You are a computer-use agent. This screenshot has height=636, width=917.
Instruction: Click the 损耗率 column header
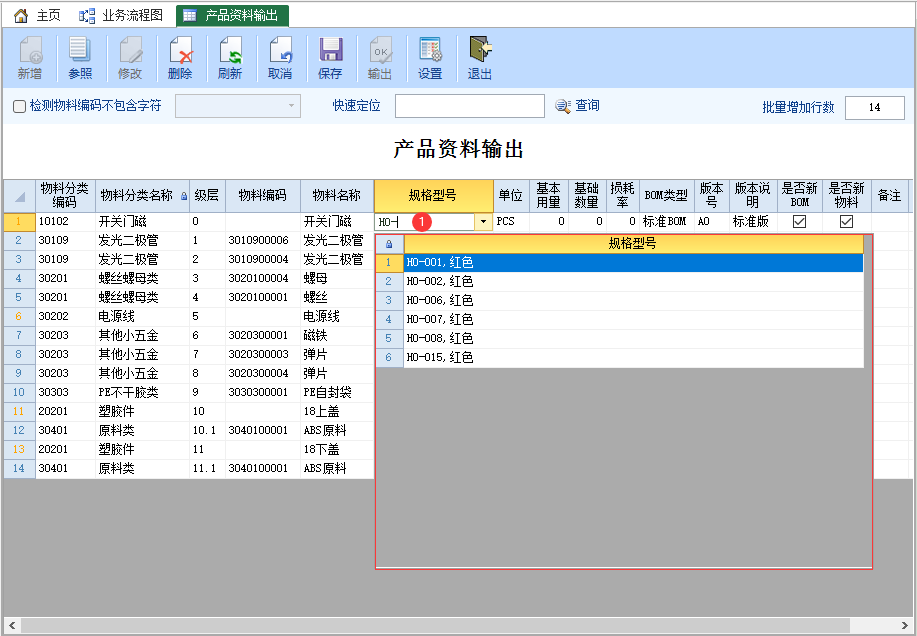pyautogui.click(x=622, y=196)
